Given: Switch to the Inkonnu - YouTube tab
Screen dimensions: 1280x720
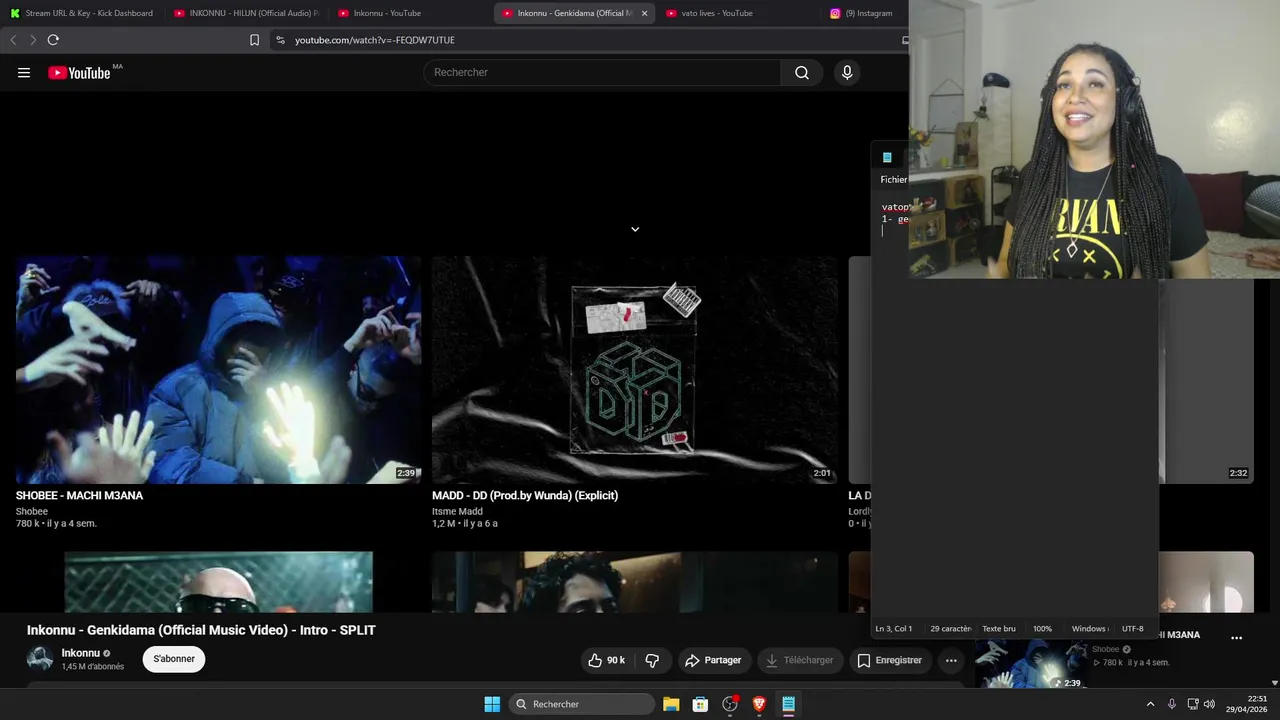Looking at the screenshot, I should coord(410,13).
